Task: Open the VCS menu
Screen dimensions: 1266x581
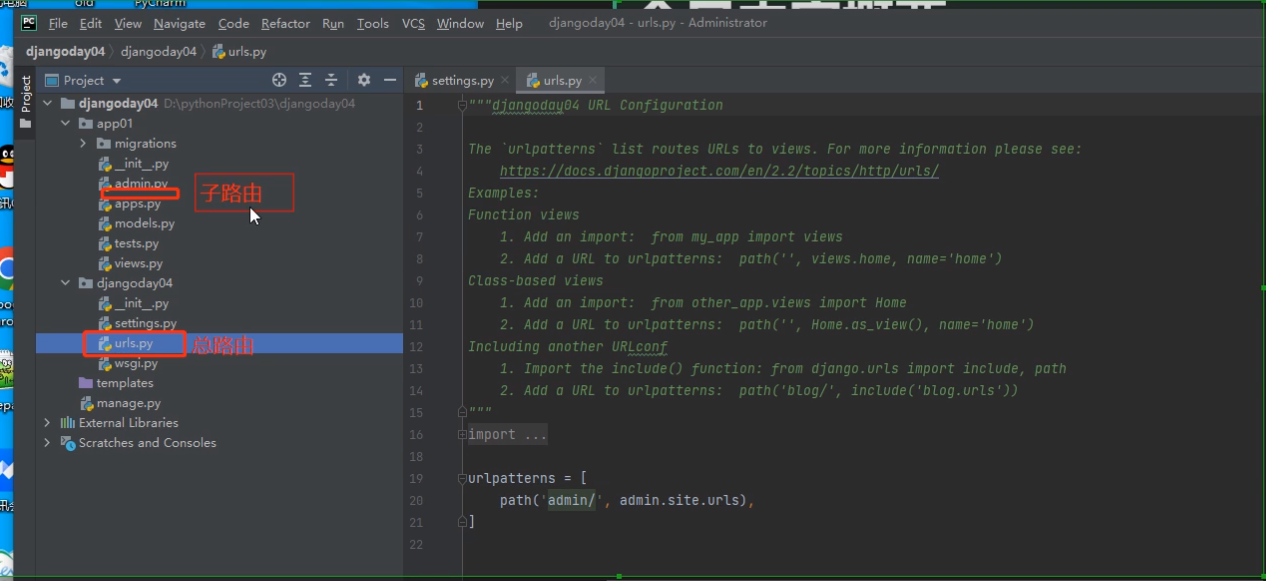Action: point(413,23)
